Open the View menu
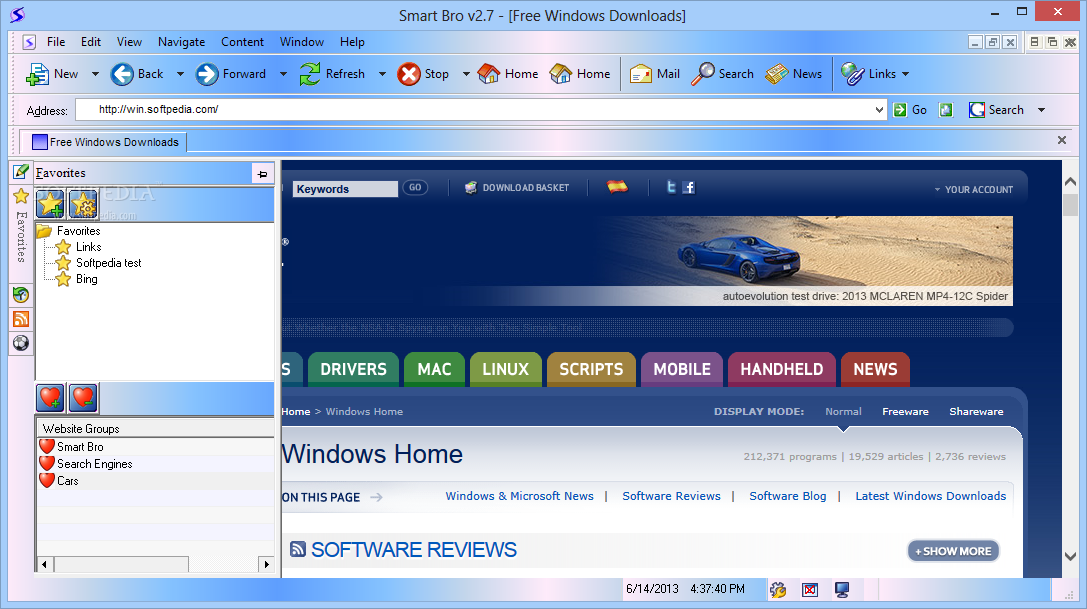Image resolution: width=1087 pixels, height=609 pixels. (x=129, y=42)
